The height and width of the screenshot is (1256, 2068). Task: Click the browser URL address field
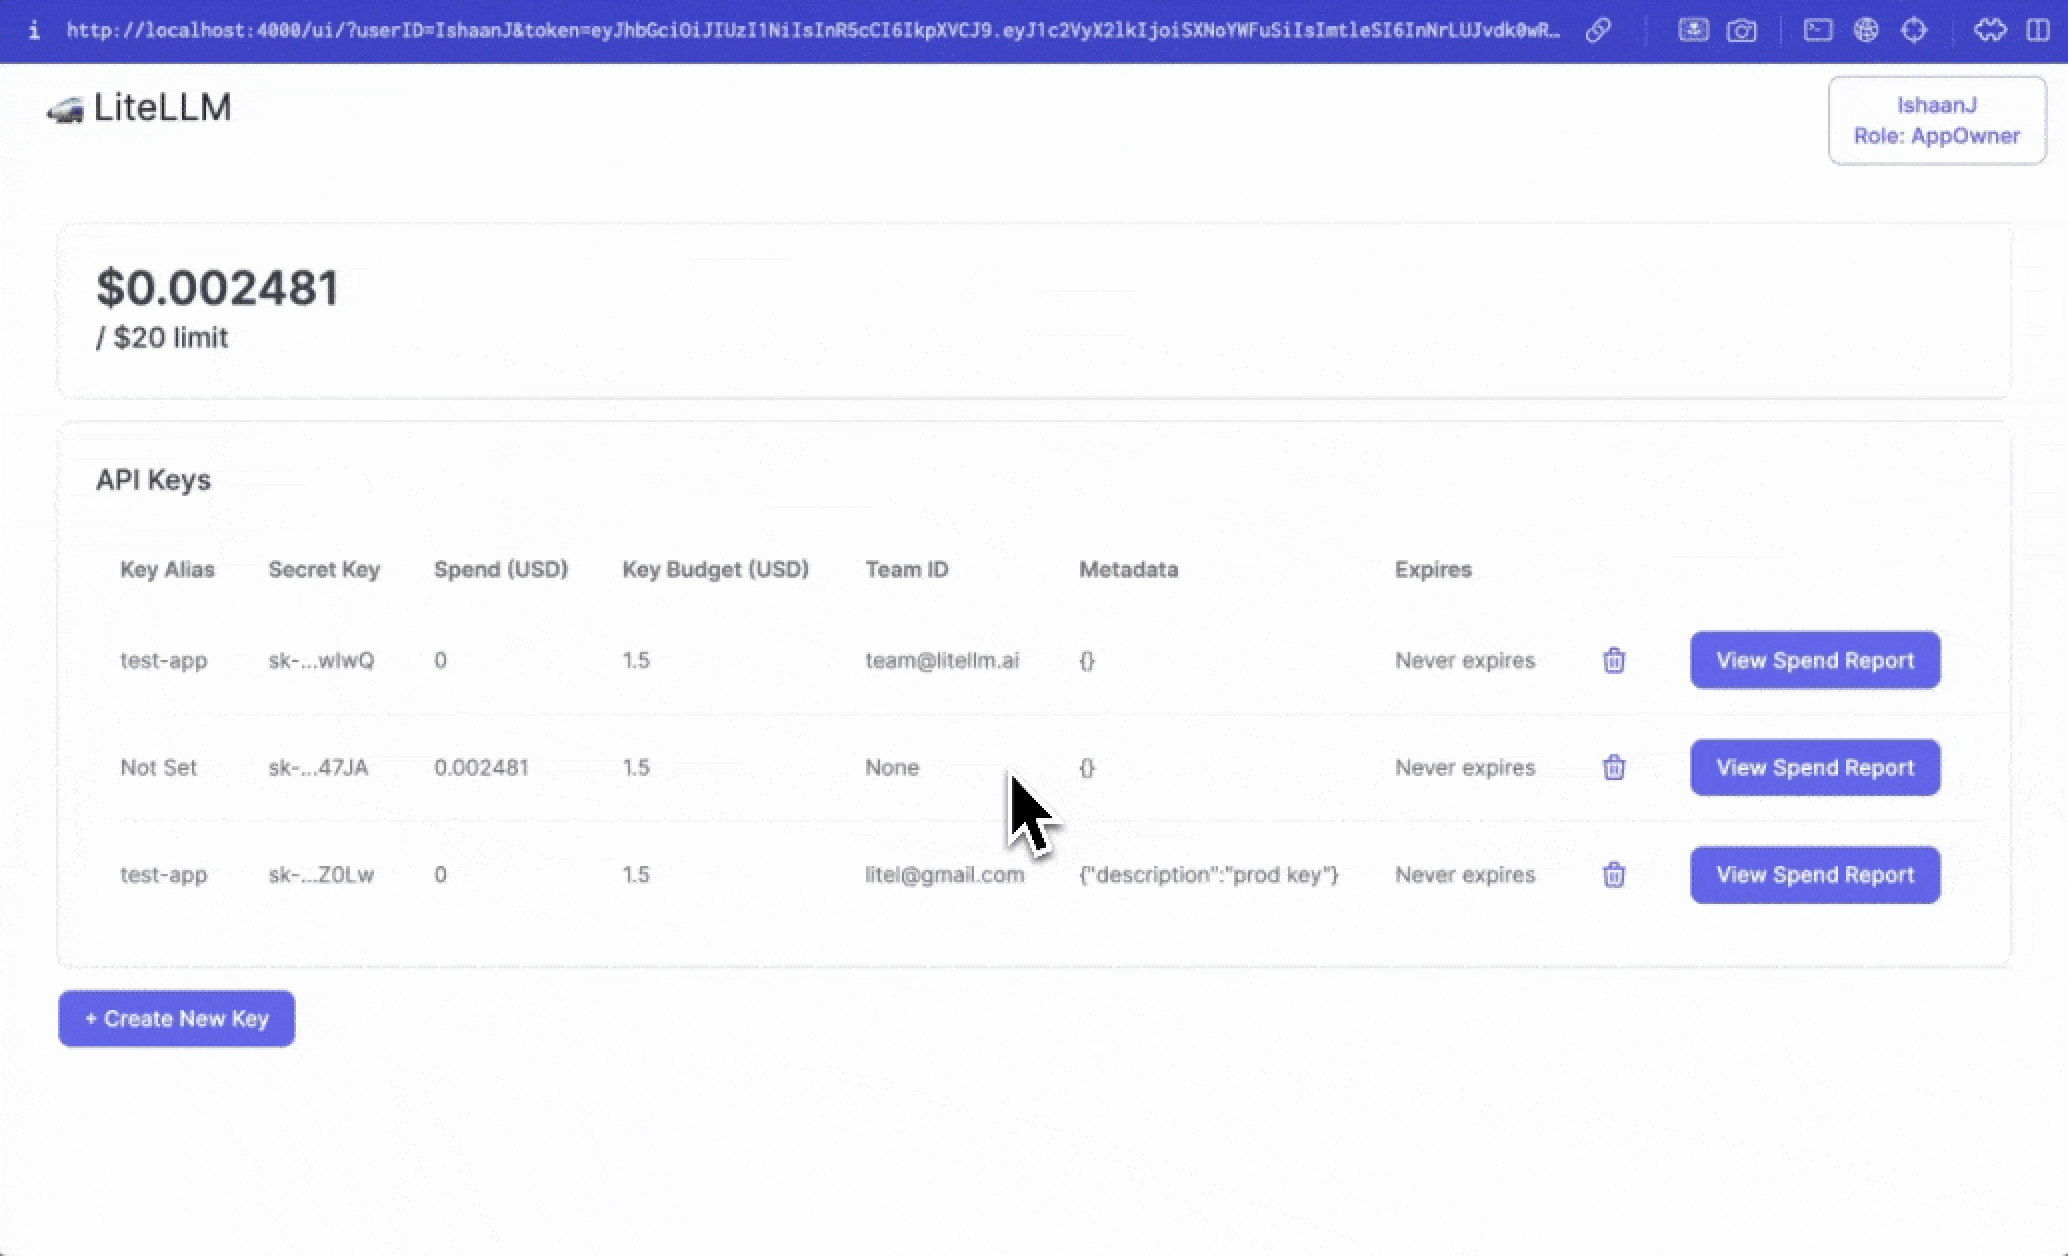810,30
